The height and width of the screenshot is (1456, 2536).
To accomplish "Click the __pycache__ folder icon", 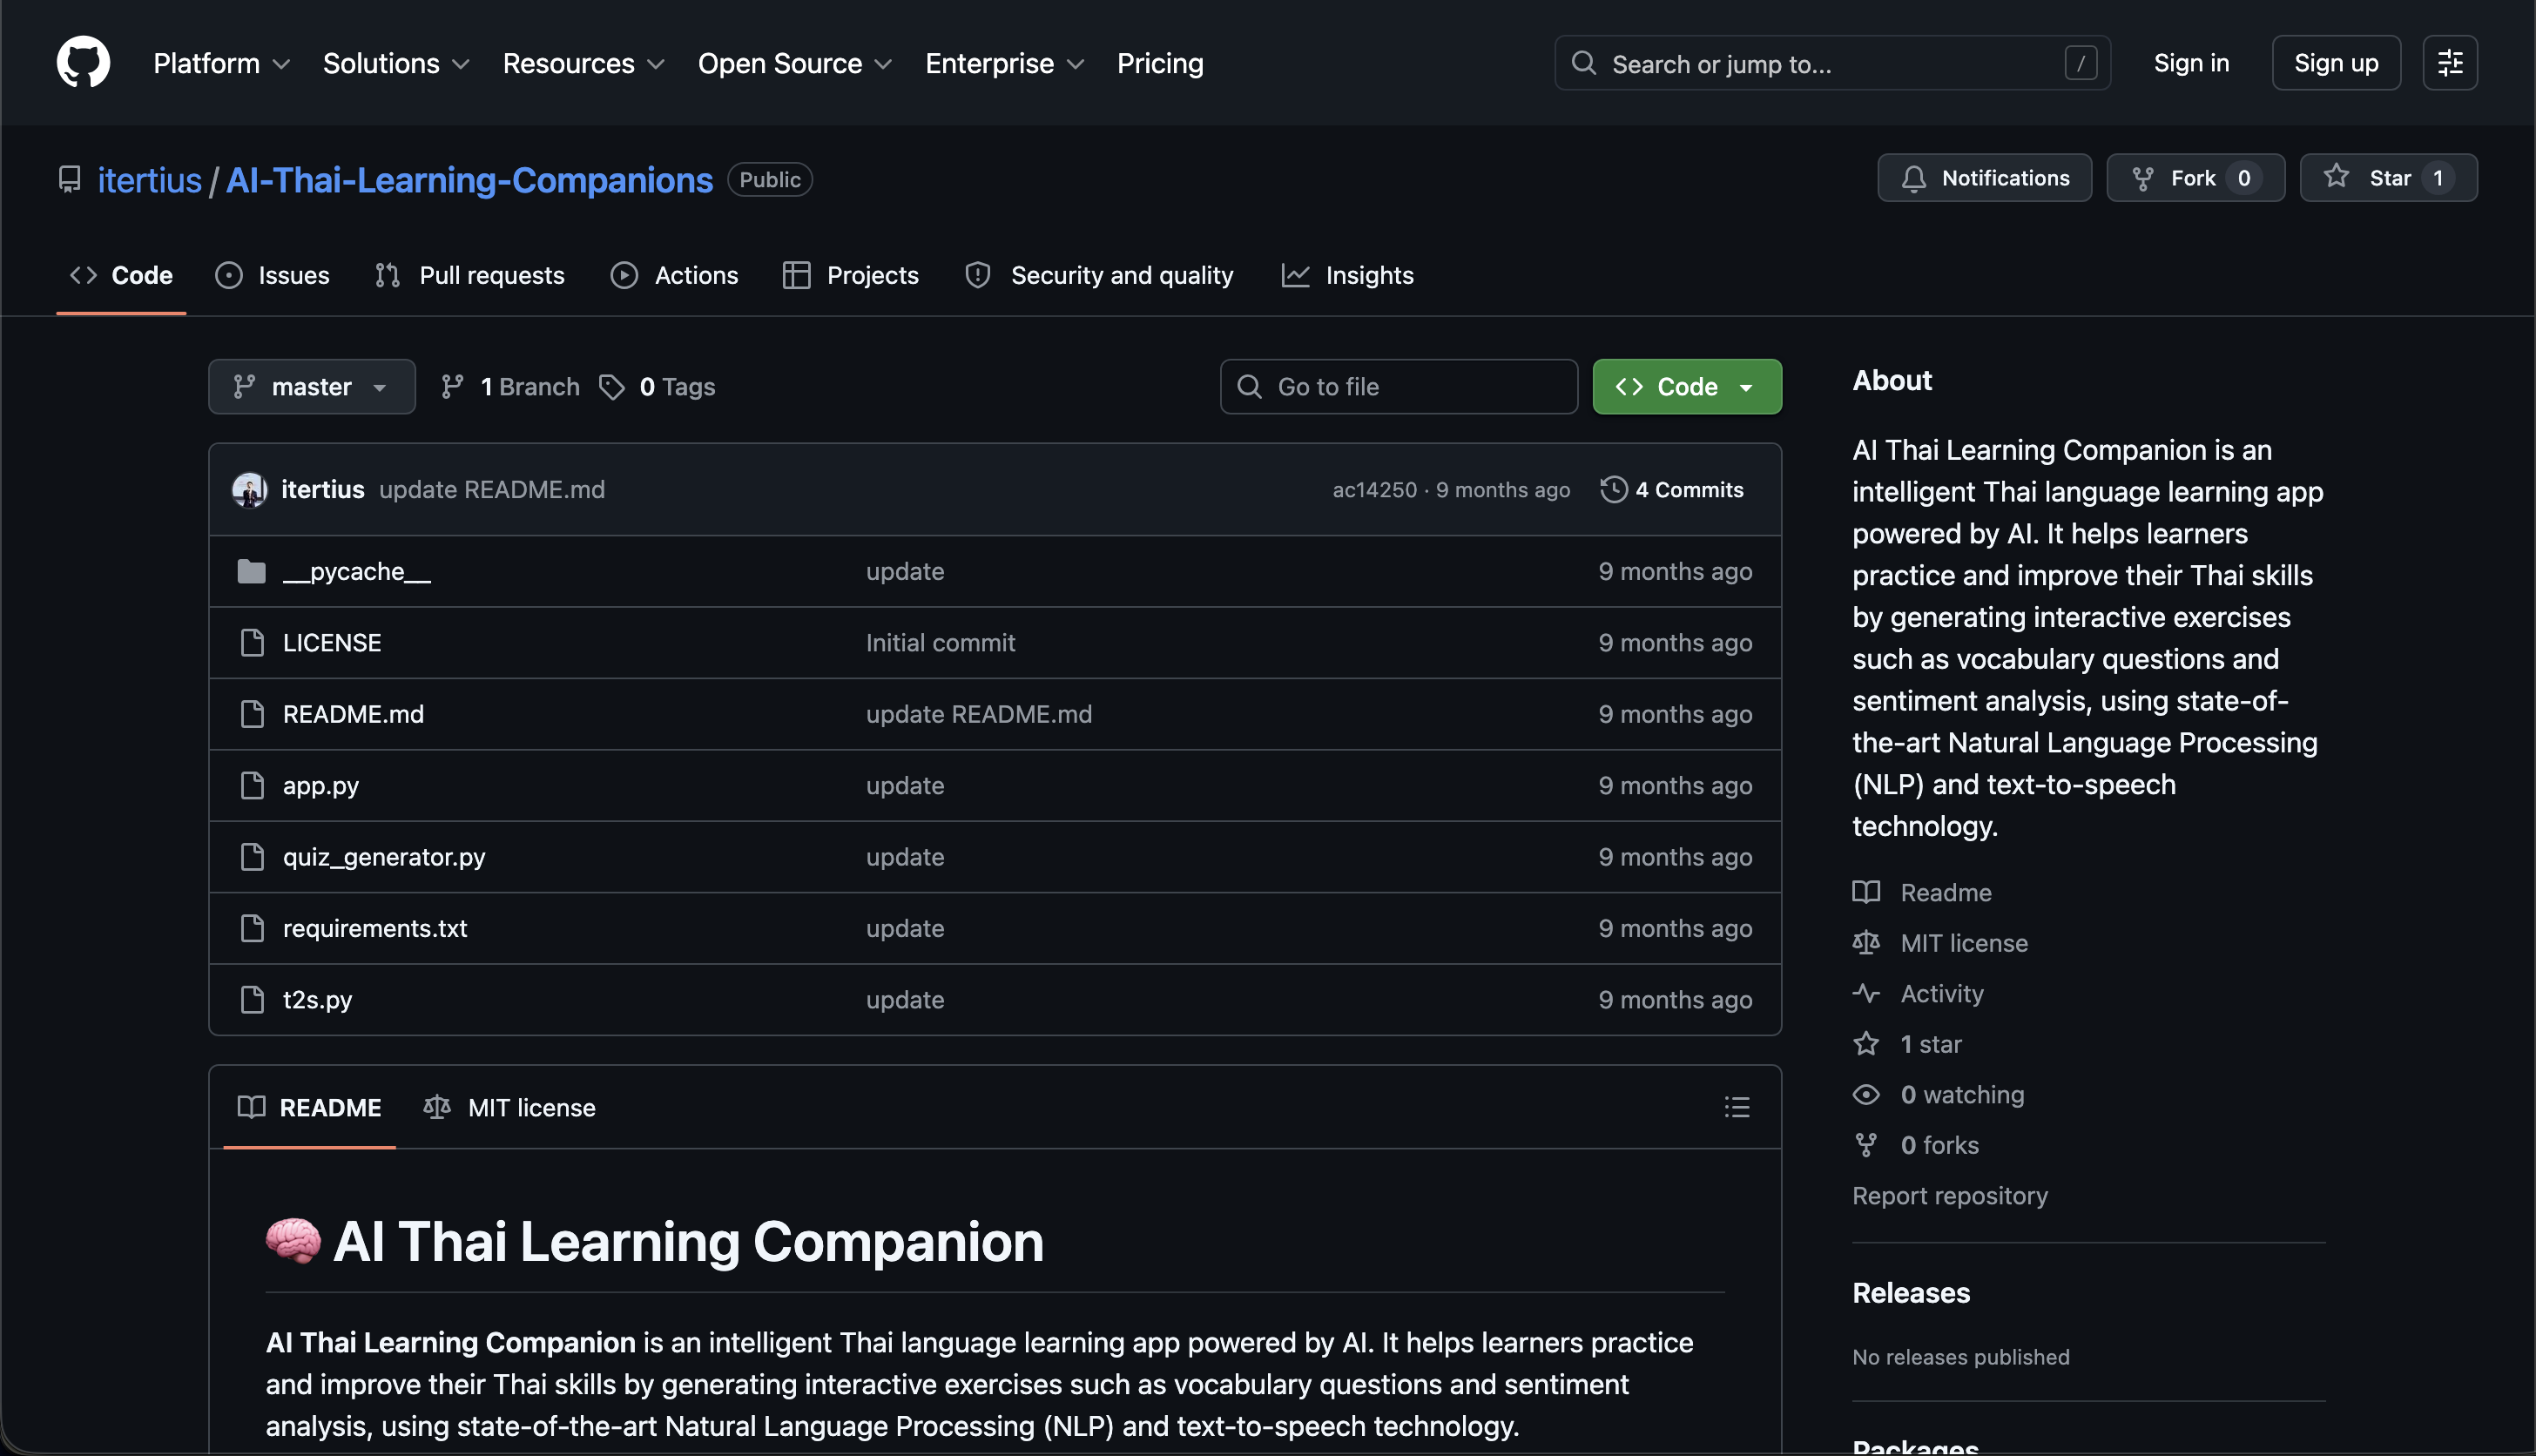I will click(x=252, y=572).
